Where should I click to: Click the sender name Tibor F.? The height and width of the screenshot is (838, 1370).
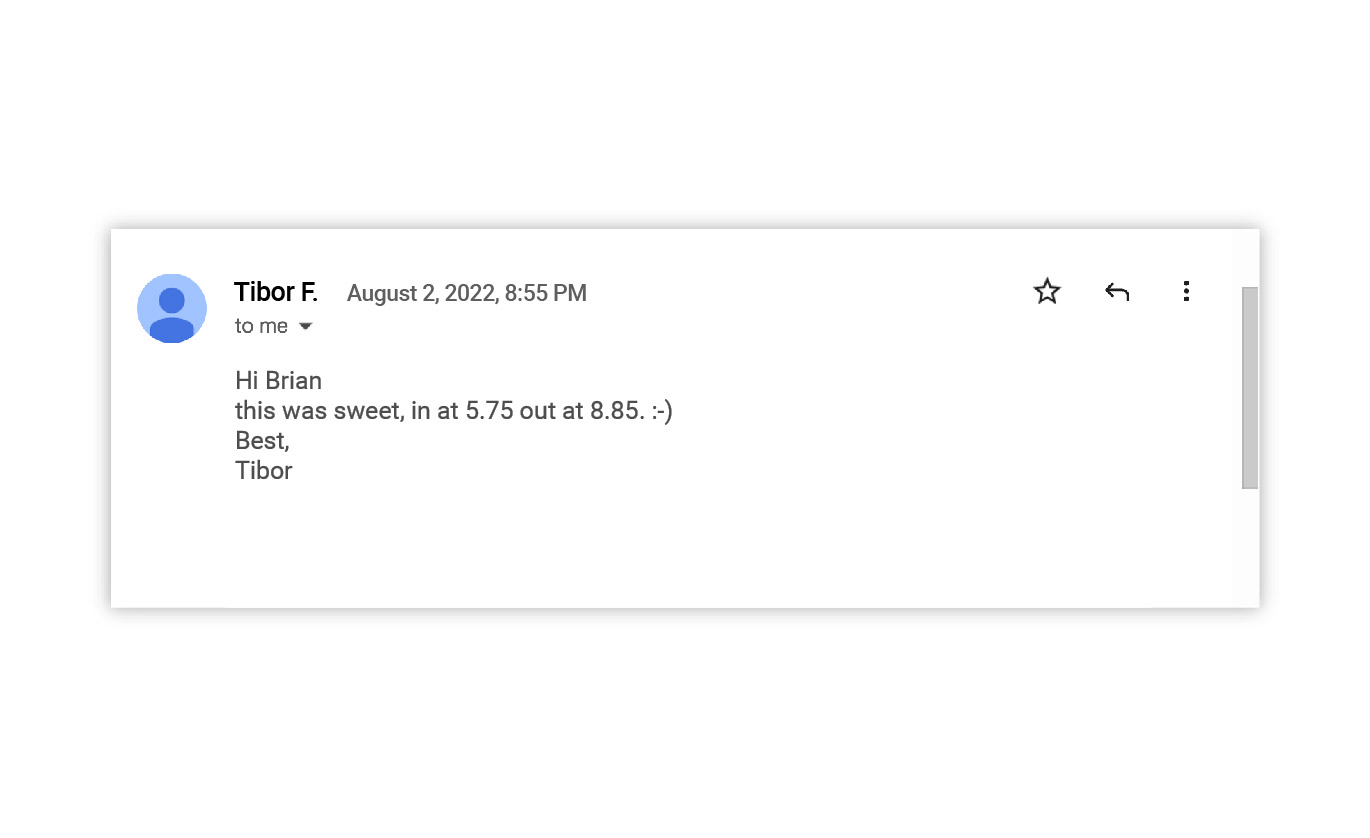(x=275, y=292)
